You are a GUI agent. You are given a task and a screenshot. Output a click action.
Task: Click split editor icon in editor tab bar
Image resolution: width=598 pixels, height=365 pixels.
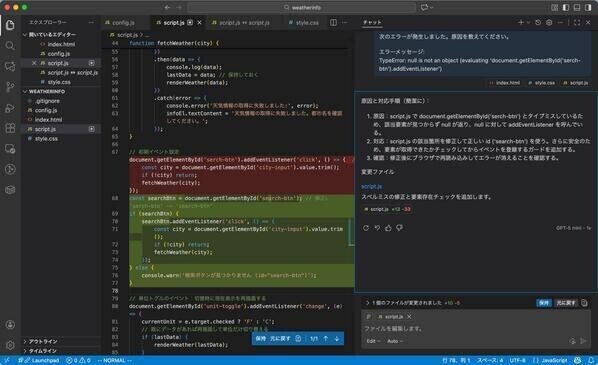pyautogui.click(x=333, y=23)
